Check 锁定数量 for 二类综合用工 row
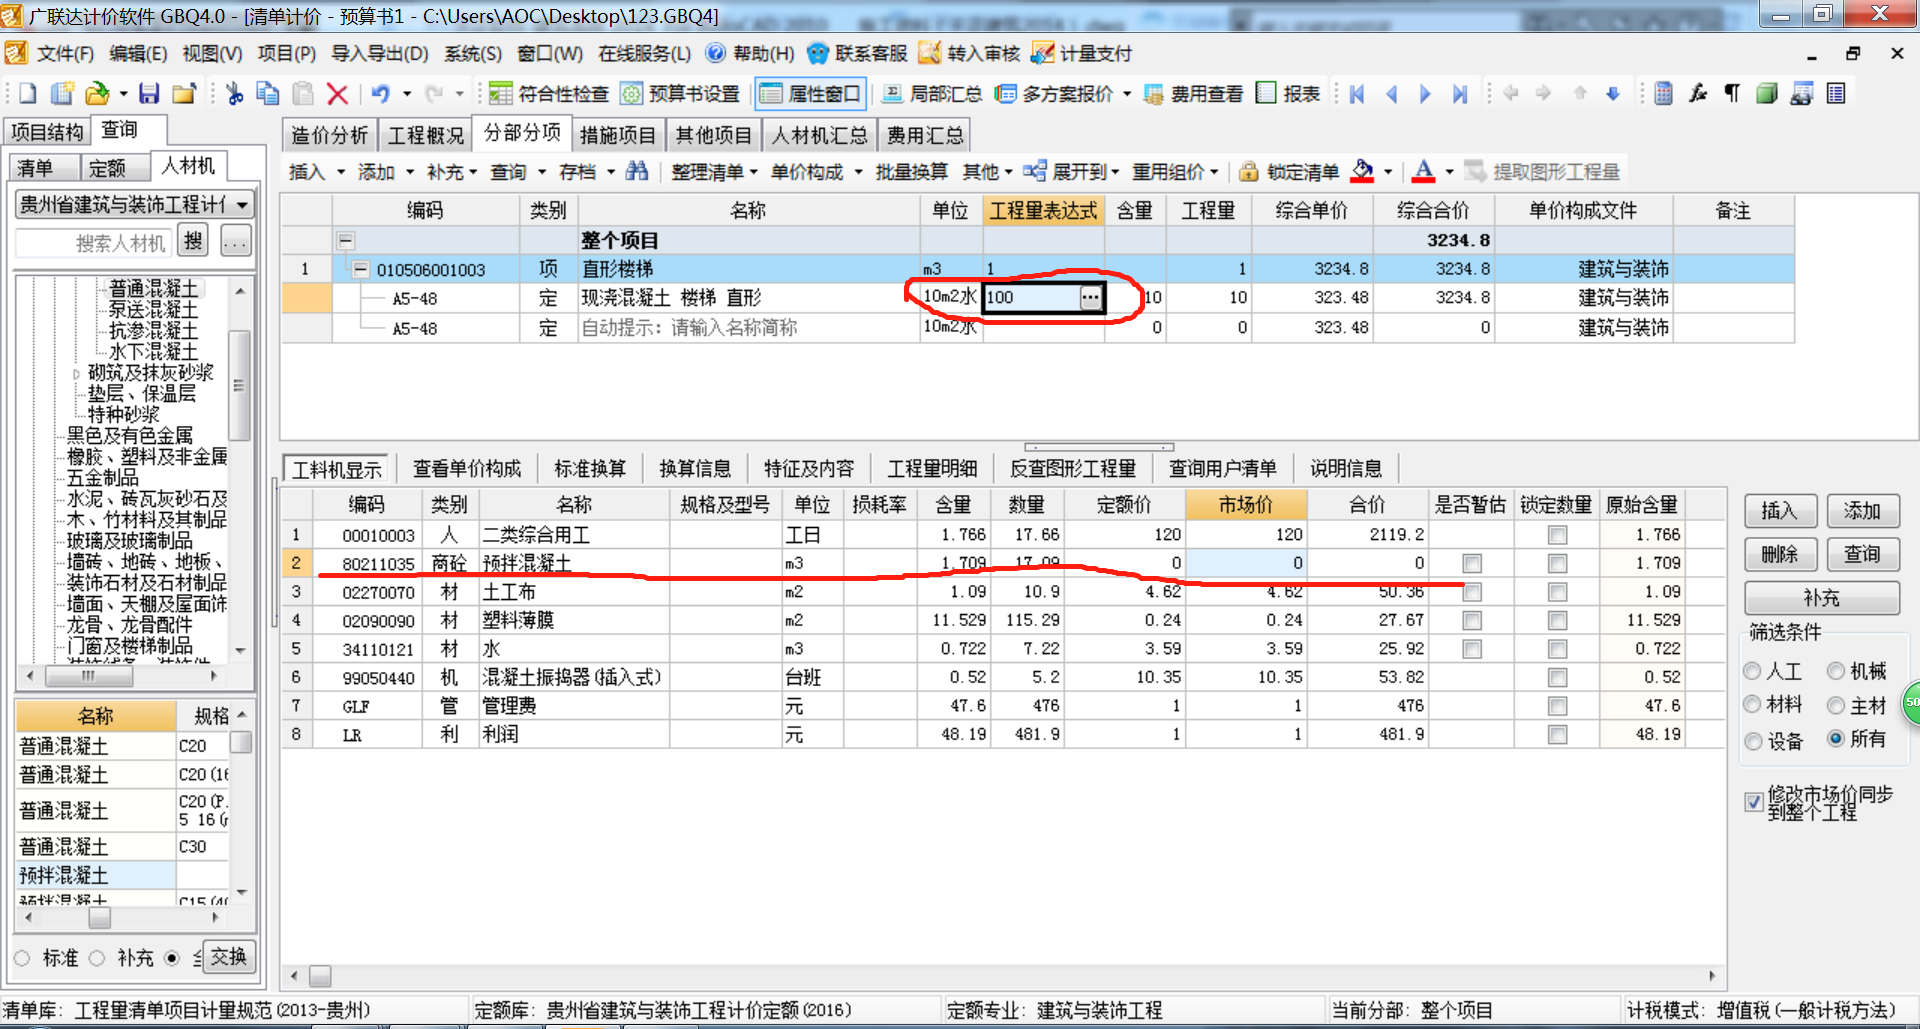The height and width of the screenshot is (1029, 1920). tap(1557, 535)
